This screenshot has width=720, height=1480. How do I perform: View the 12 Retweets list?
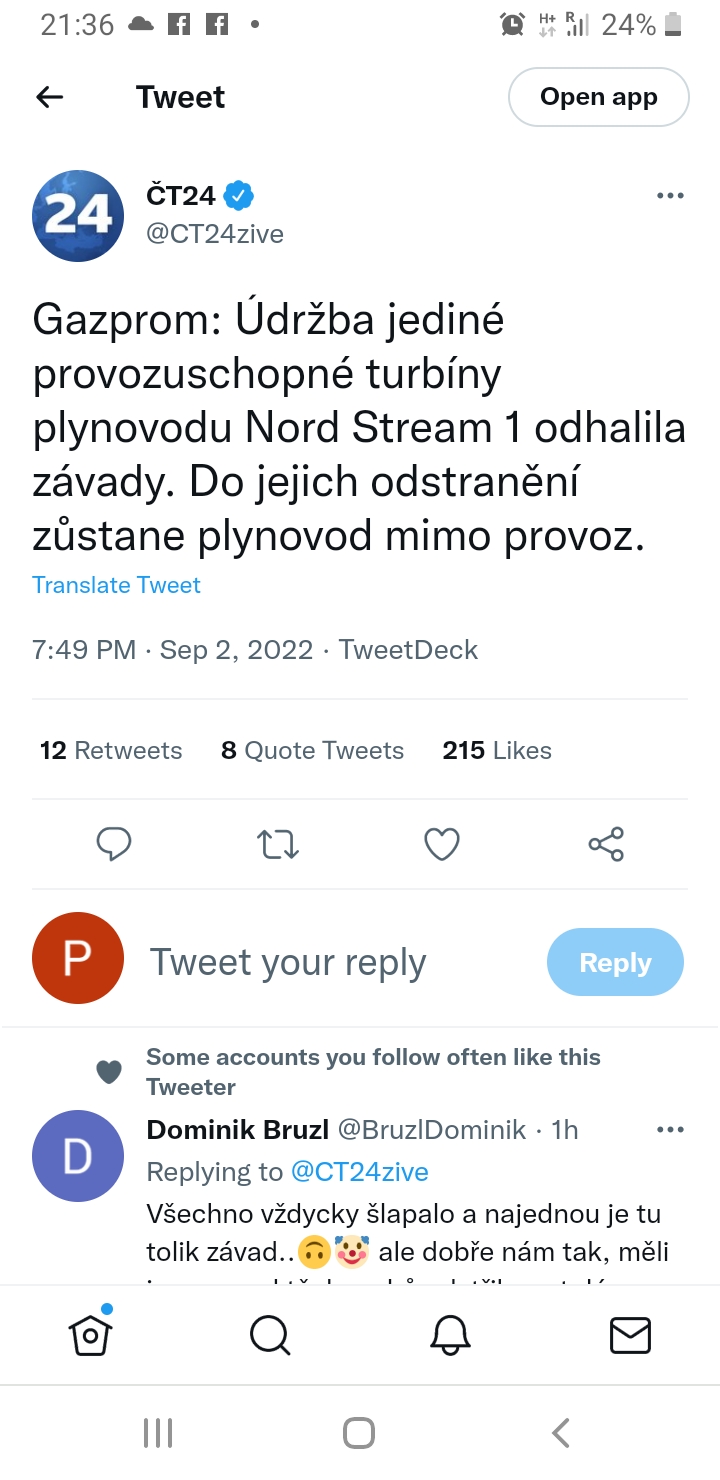(x=111, y=751)
